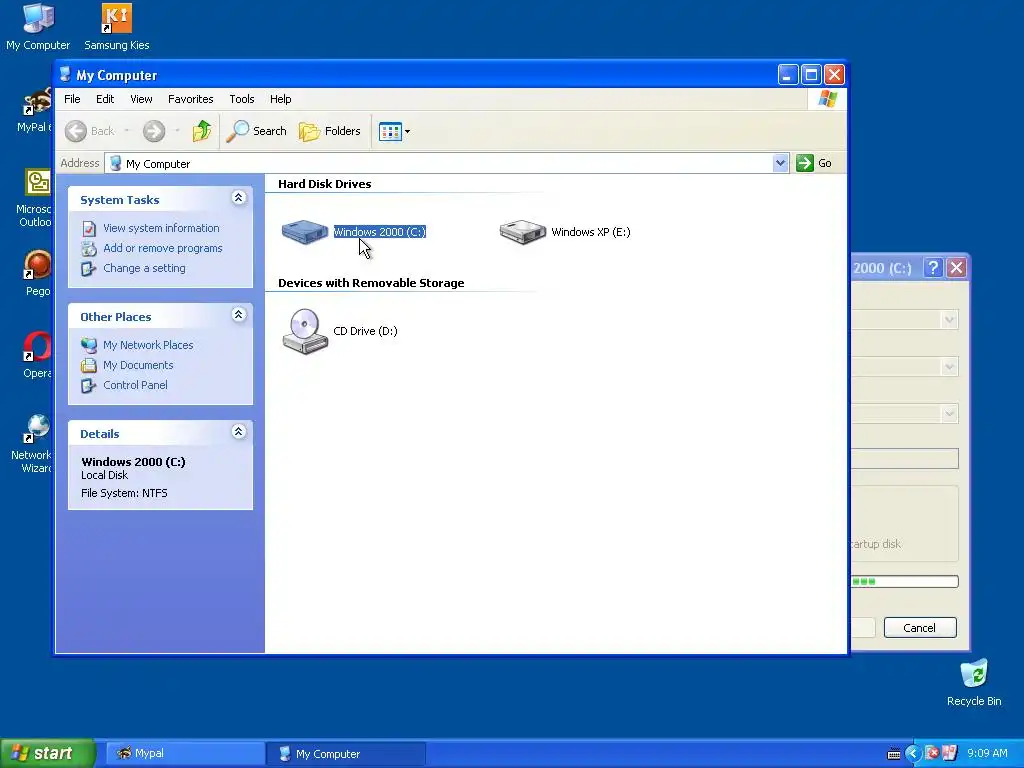This screenshot has height=768, width=1024.
Task: Open Control Panel link
Action: tap(135, 385)
